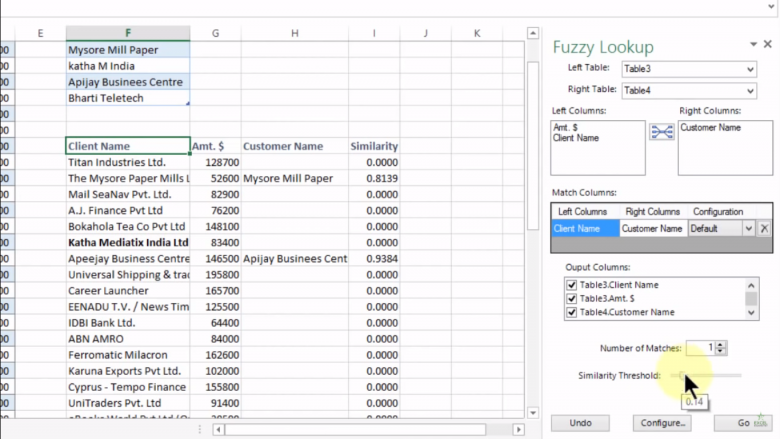Select the Bharti Teletech cell
Image resolution: width=780 pixels, height=439 pixels.
[128, 98]
